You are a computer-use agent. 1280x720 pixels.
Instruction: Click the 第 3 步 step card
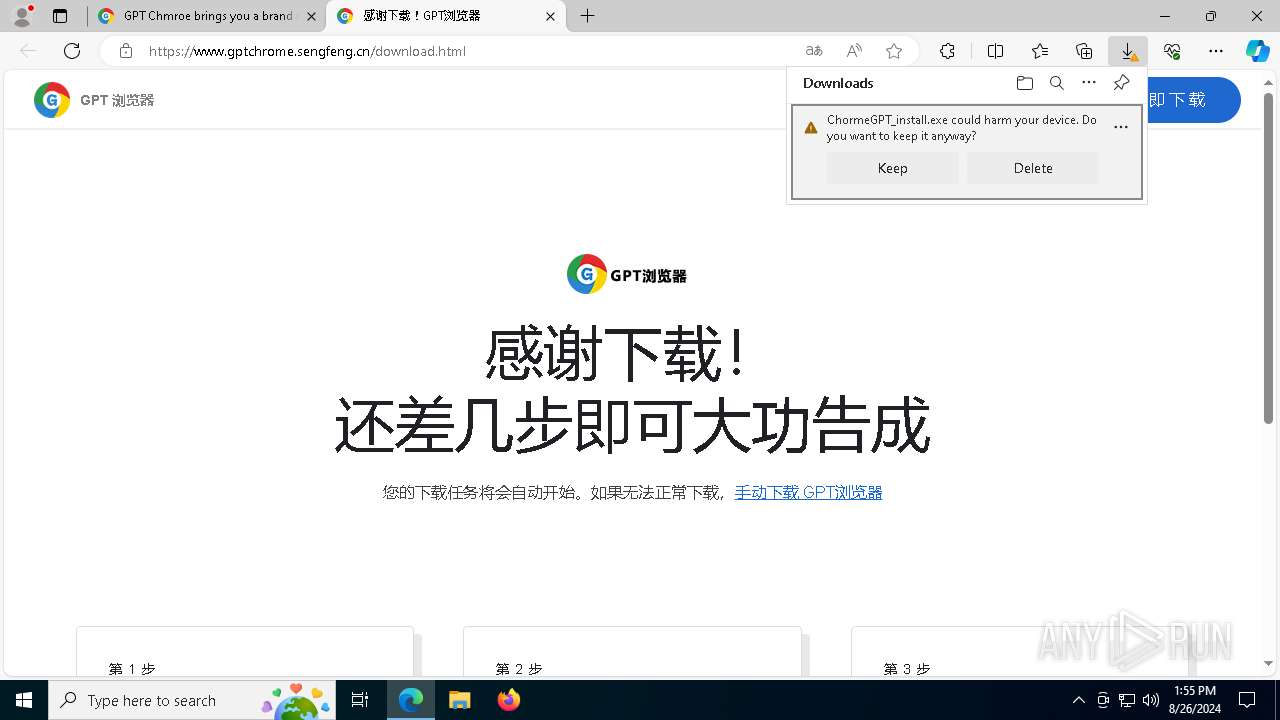tap(1020, 652)
